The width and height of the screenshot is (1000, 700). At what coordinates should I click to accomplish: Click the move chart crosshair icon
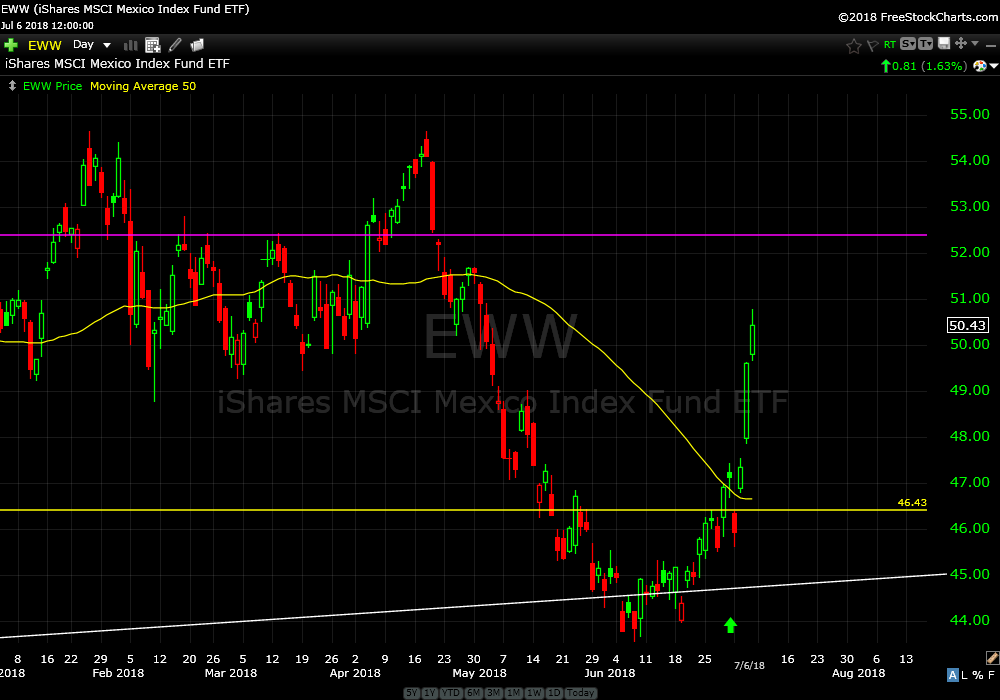[x=961, y=44]
